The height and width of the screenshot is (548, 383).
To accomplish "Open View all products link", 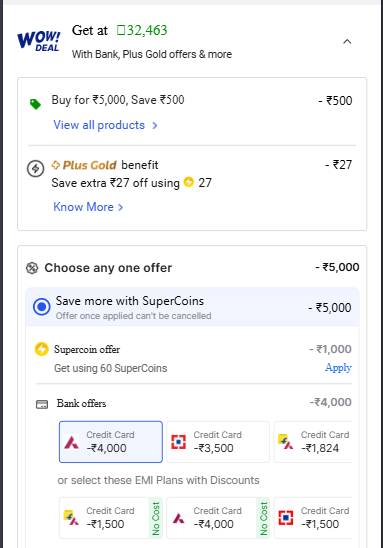I will [105, 125].
